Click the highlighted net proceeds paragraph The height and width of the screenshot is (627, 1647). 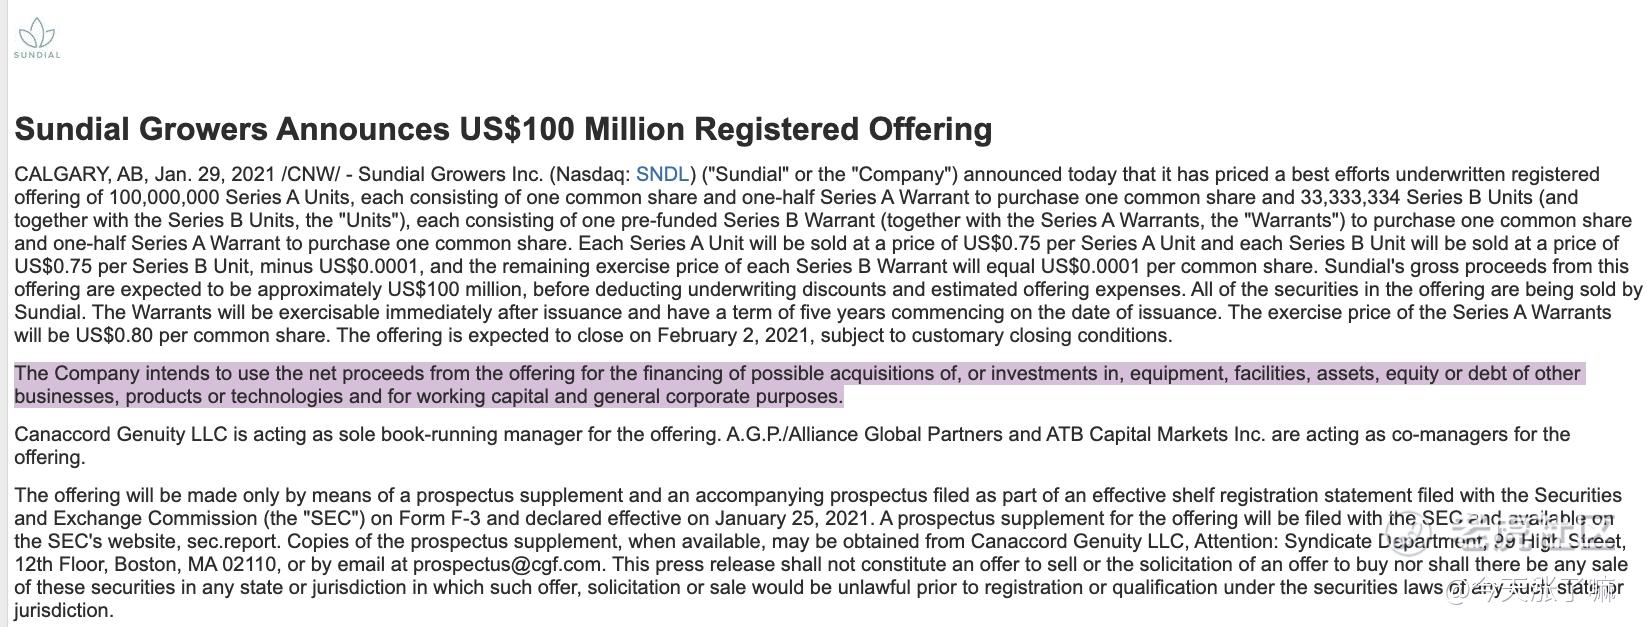(x=797, y=385)
